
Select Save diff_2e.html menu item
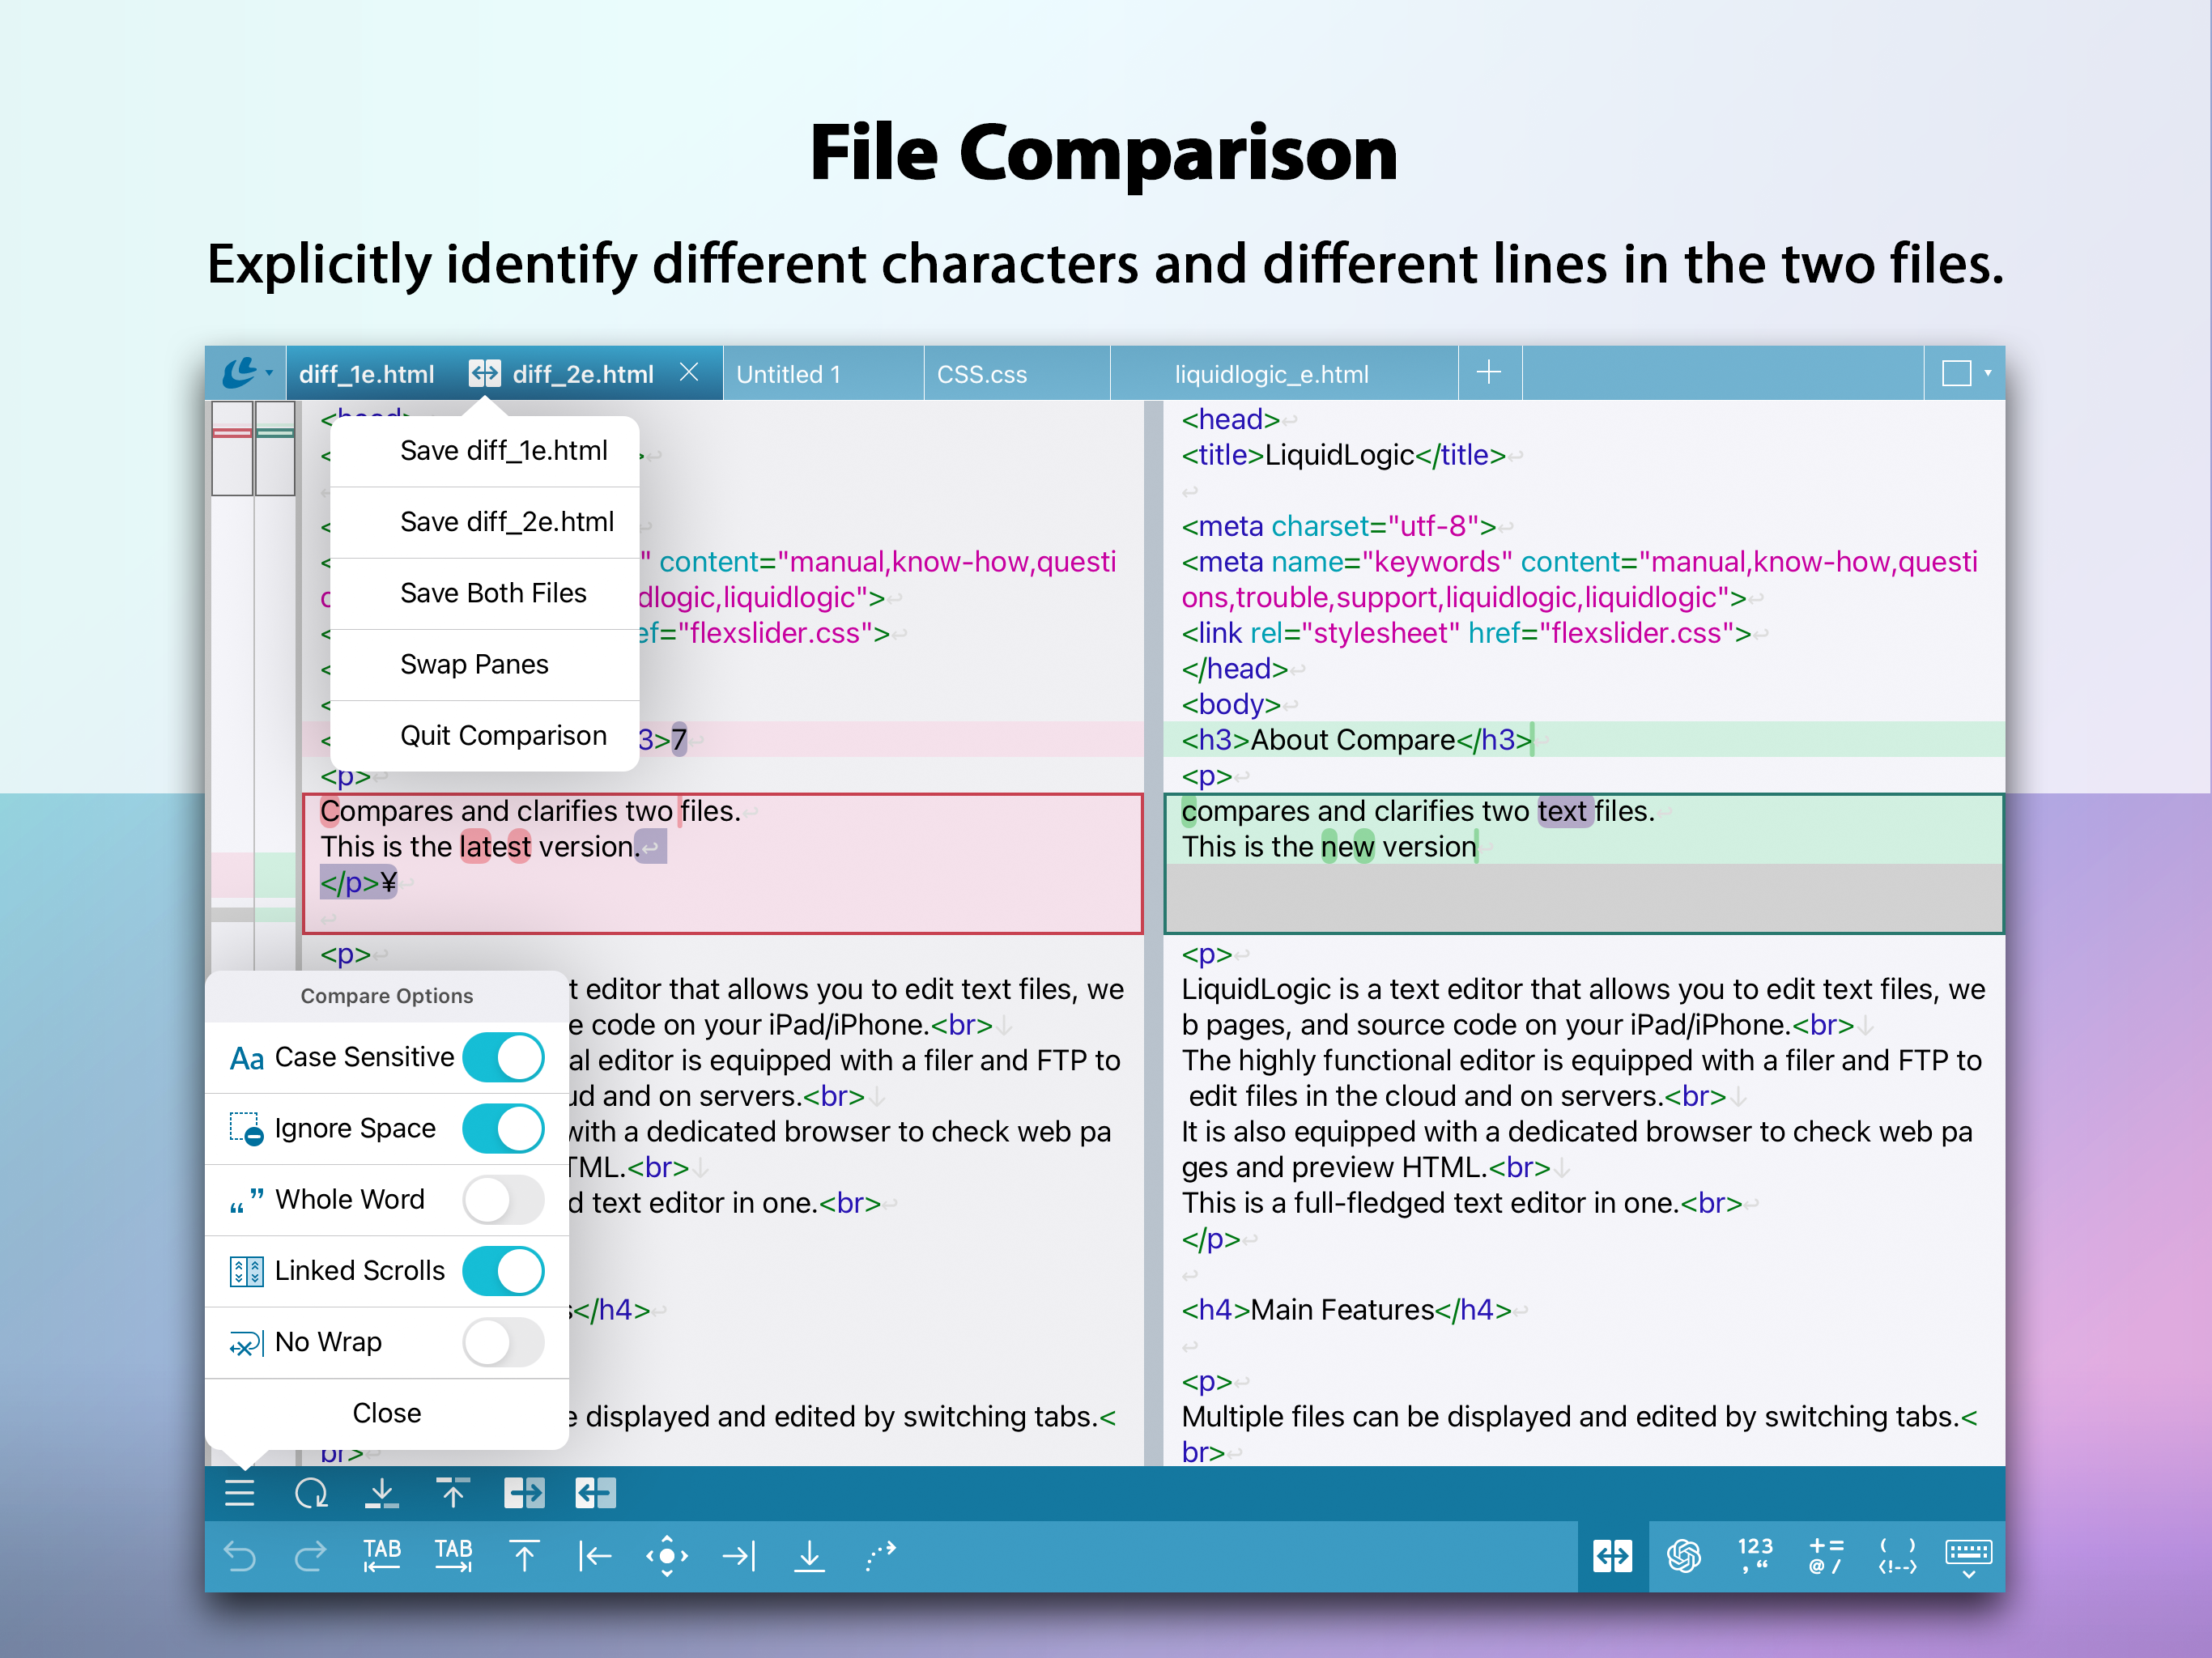[x=485, y=522]
